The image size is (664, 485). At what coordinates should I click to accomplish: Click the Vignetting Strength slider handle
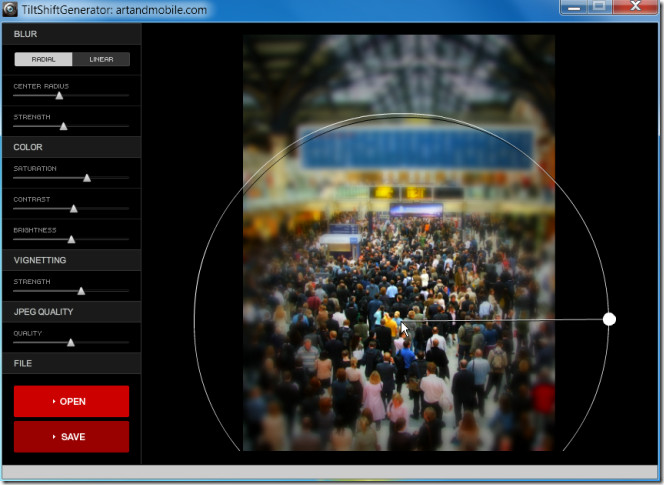pos(81,291)
